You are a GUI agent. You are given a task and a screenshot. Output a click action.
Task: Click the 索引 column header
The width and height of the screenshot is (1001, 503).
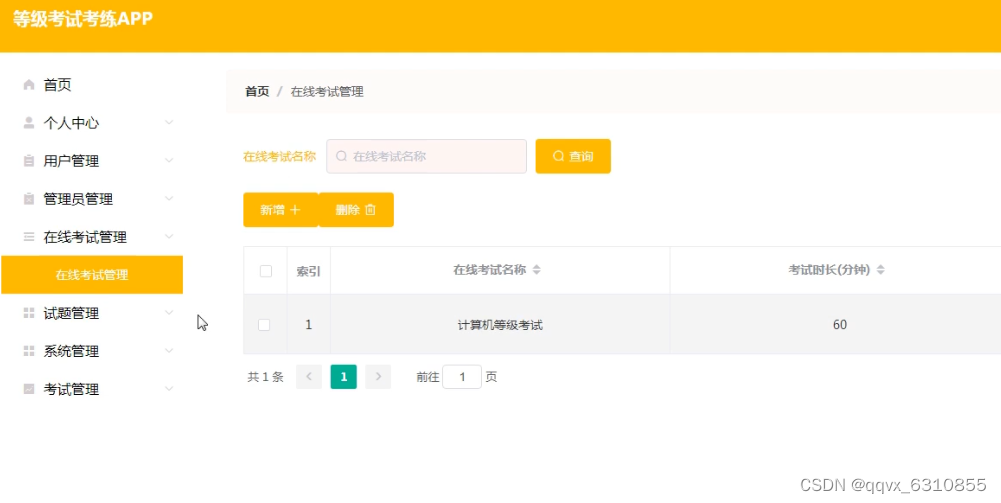pos(308,271)
